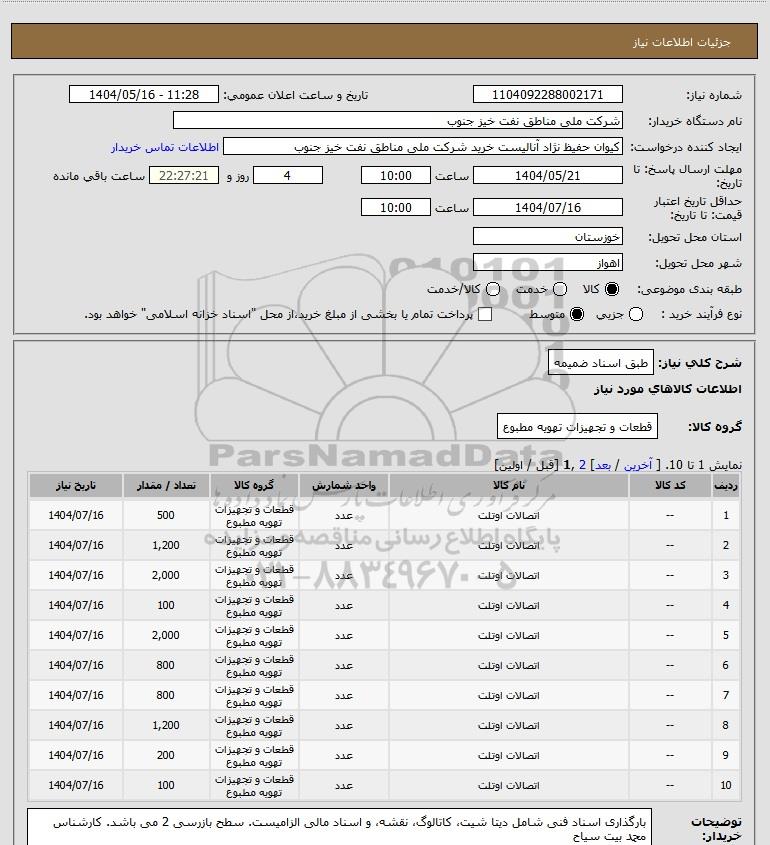Click the تاریخ نیاز column header

(x=76, y=485)
